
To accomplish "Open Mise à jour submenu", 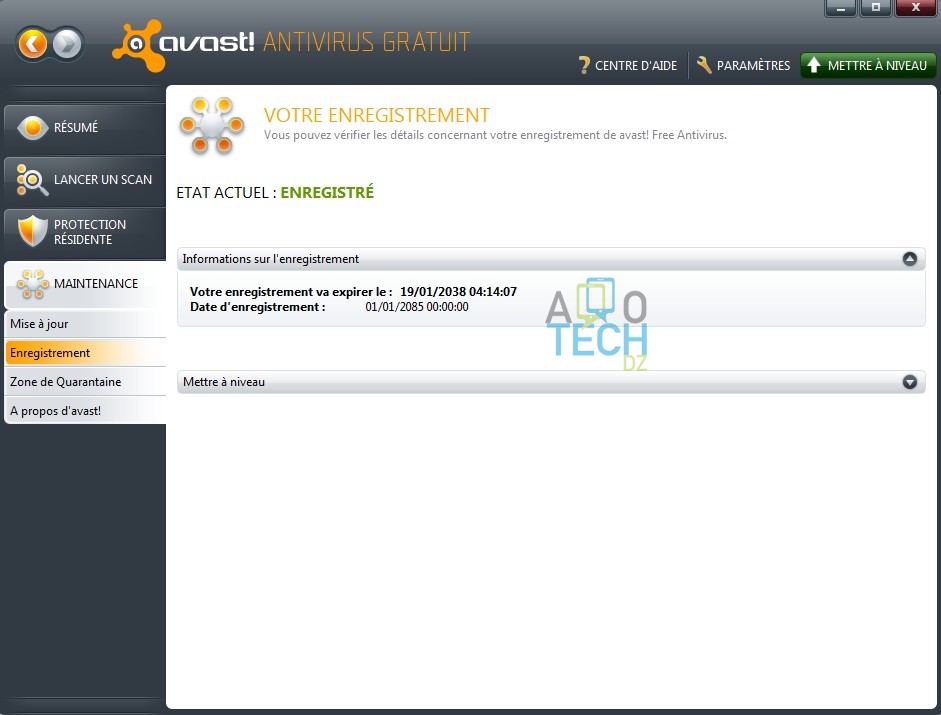I will pos(85,324).
